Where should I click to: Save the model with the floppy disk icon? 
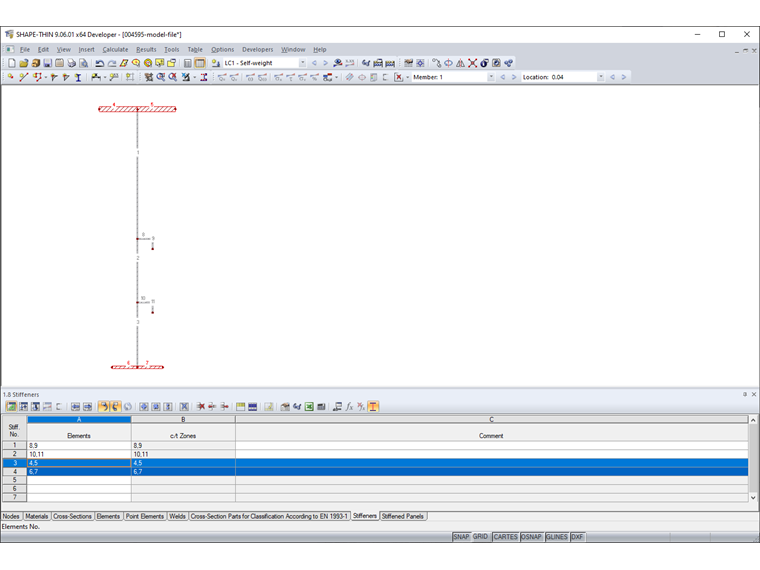click(48, 63)
